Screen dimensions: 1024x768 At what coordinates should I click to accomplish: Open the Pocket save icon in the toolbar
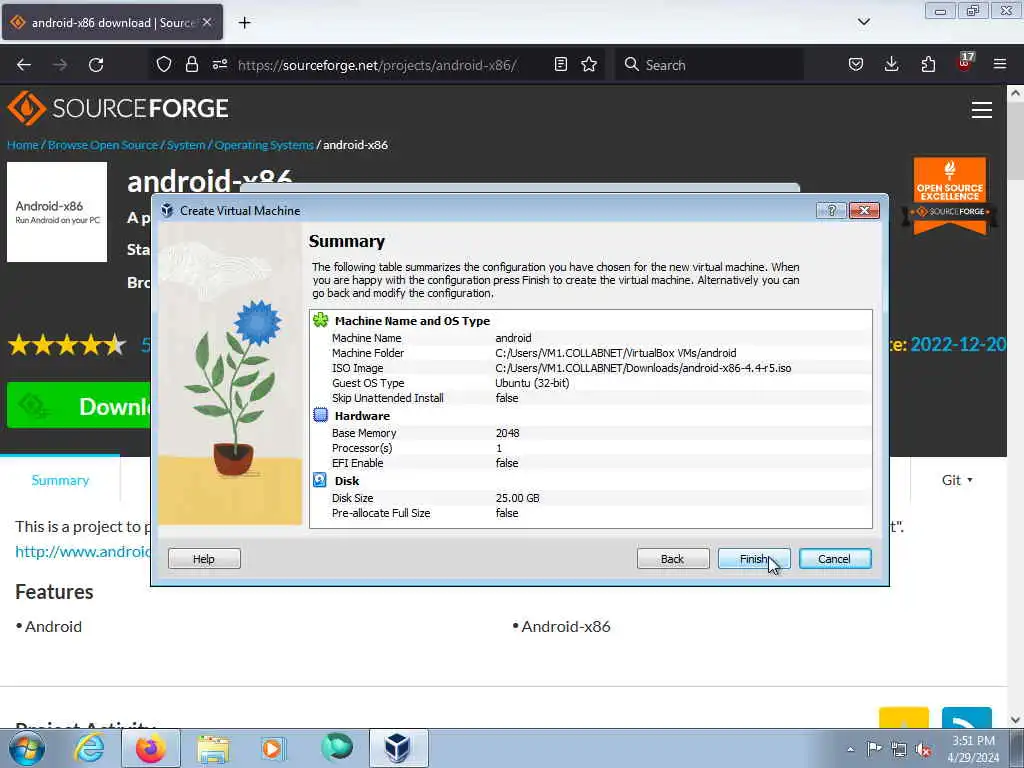click(856, 65)
